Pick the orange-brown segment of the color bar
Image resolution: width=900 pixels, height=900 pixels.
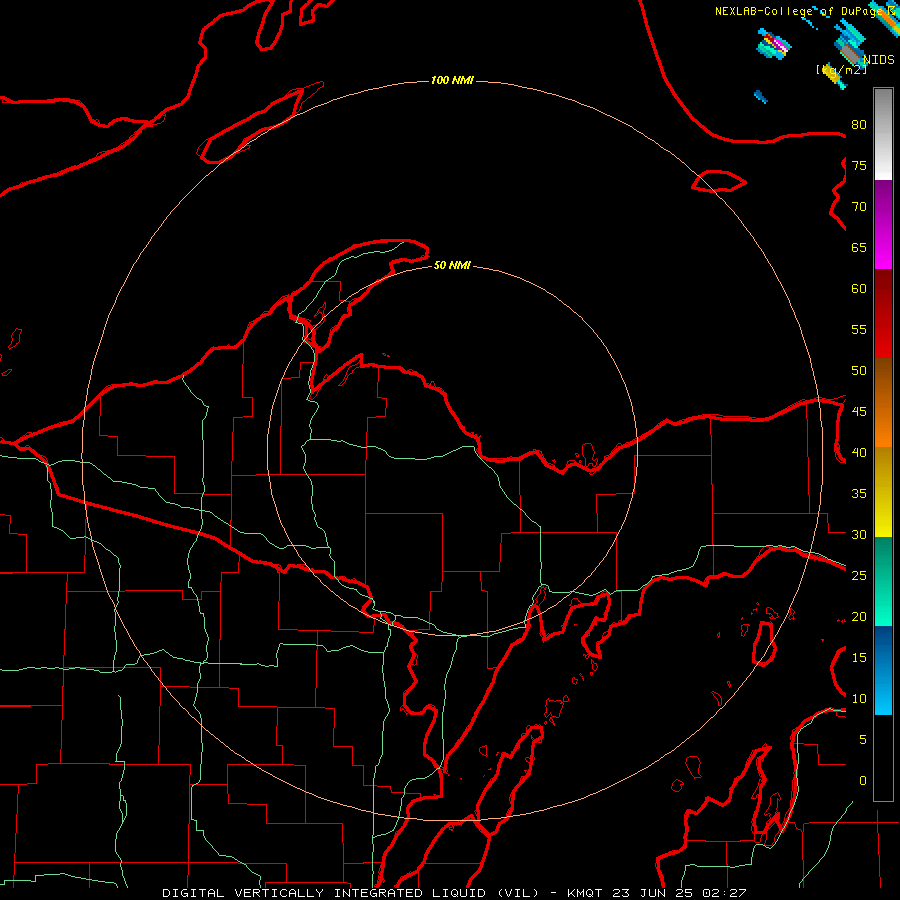[x=883, y=402]
